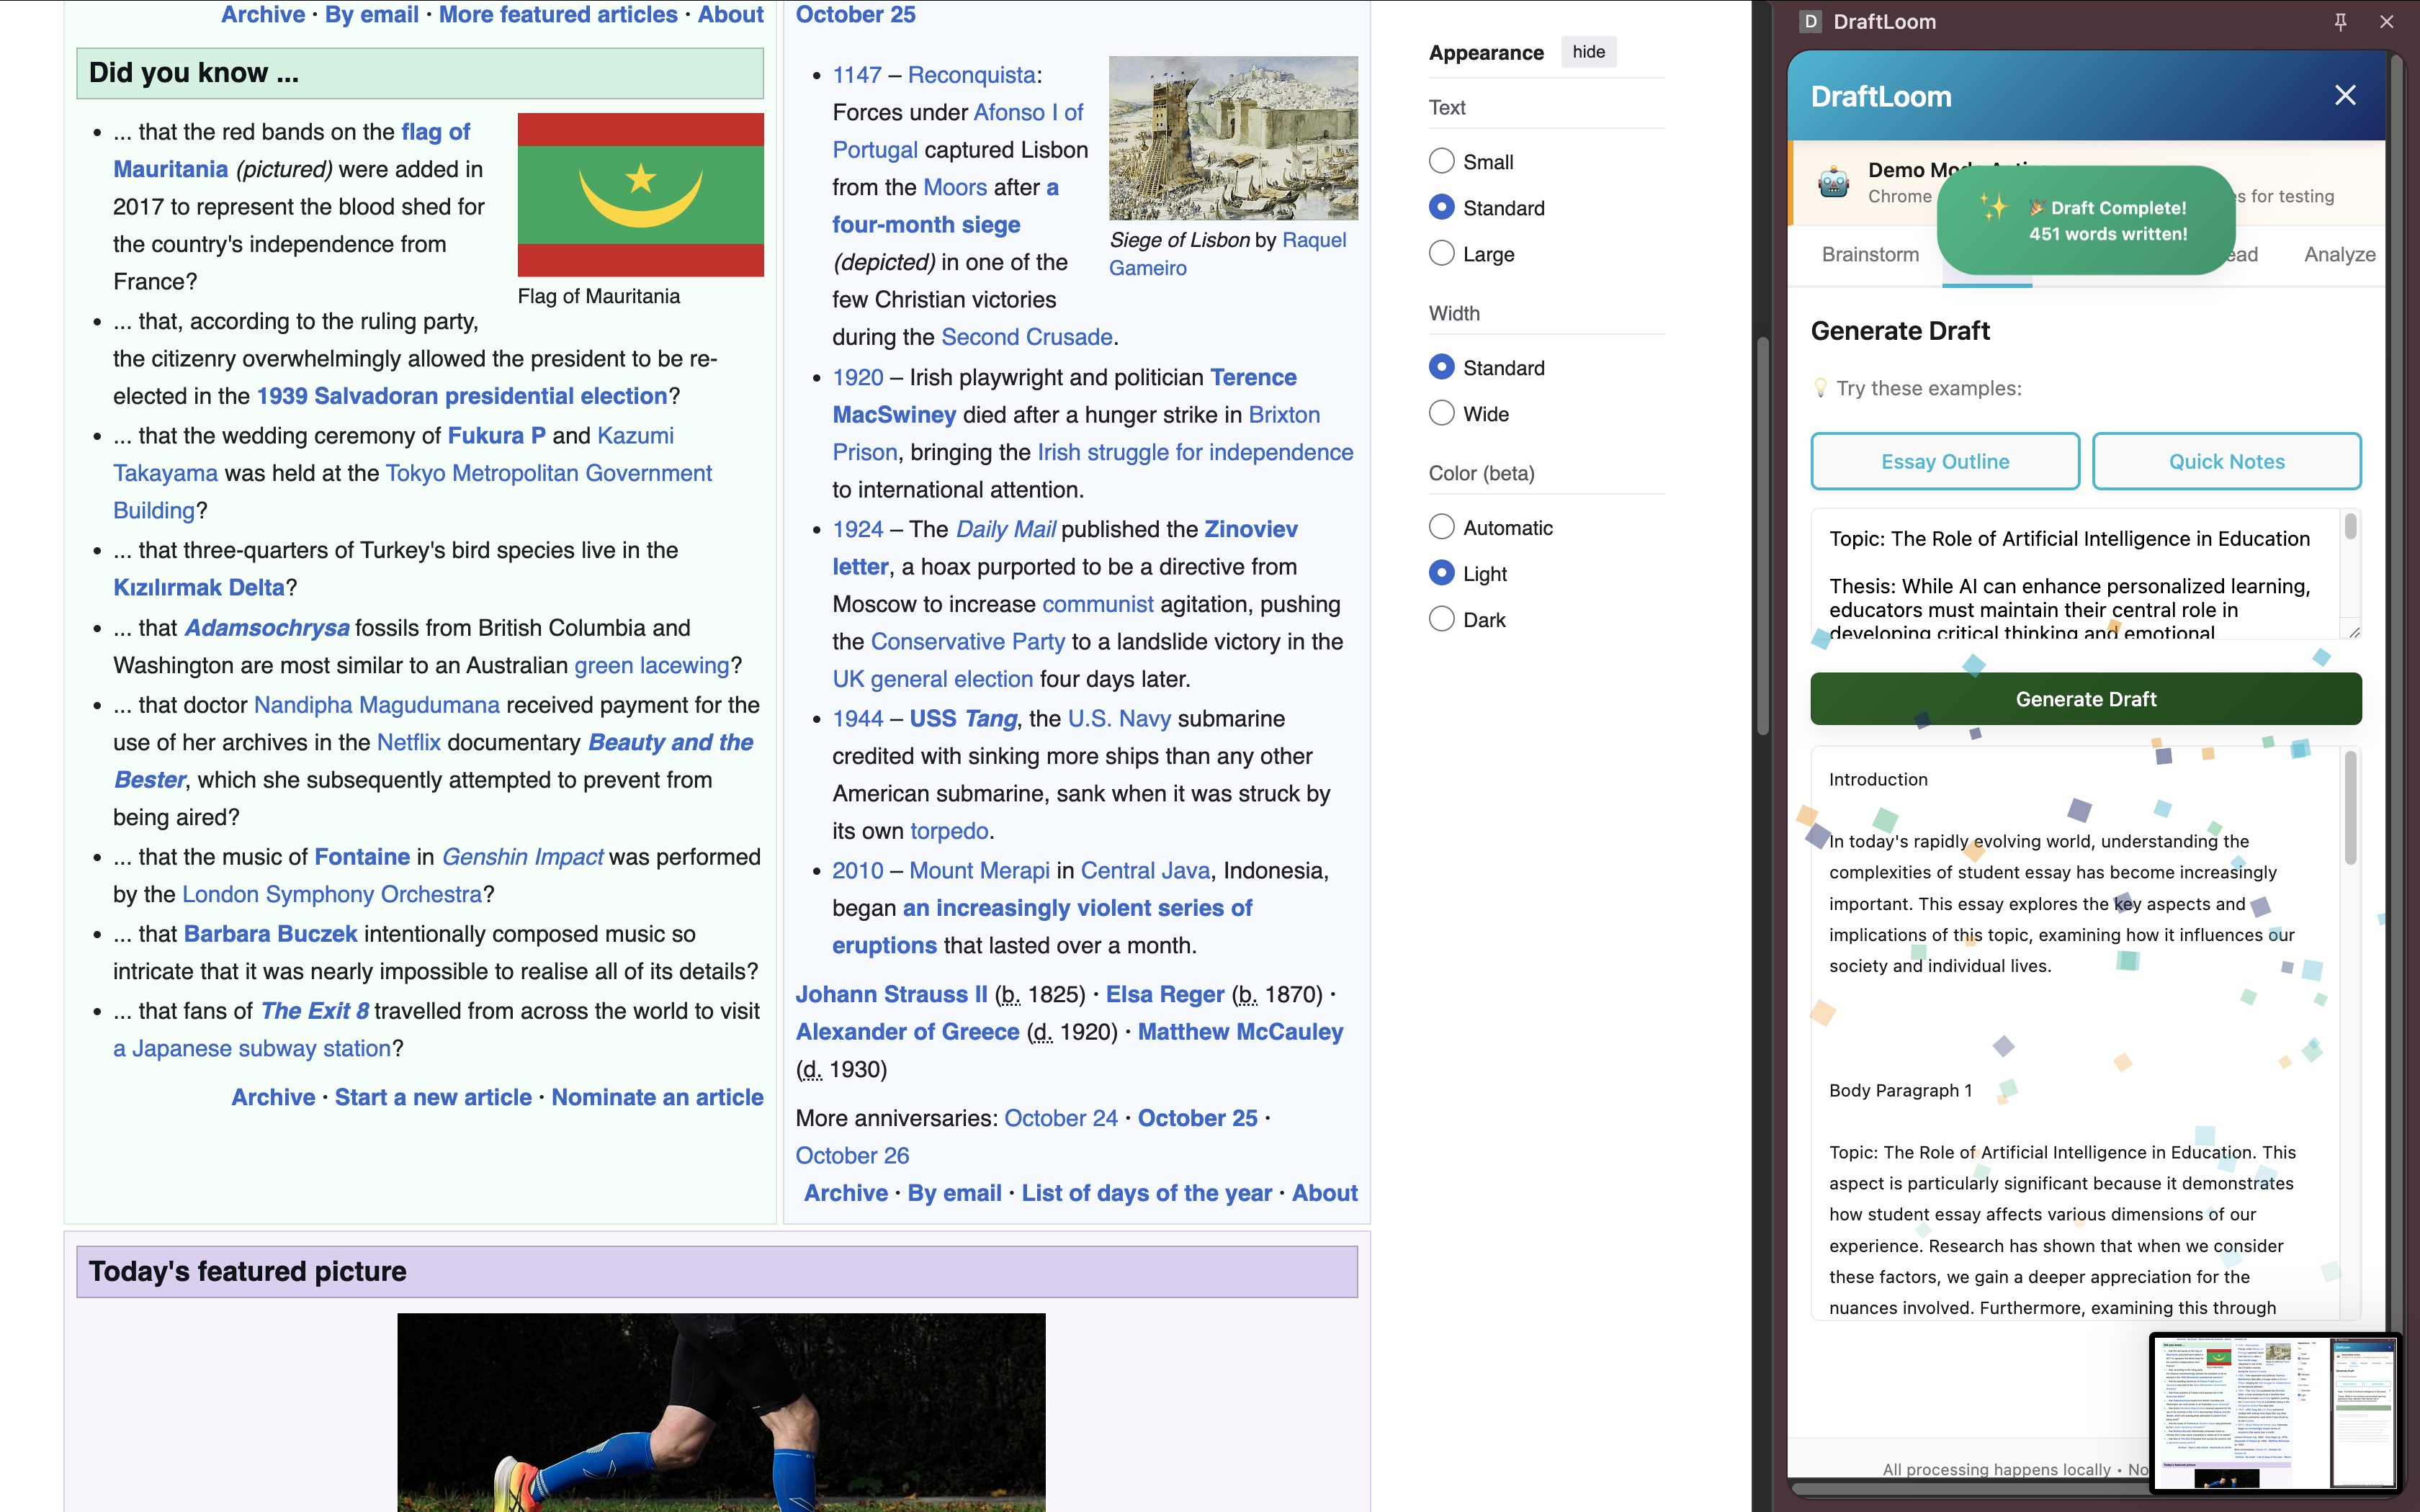This screenshot has height=1512, width=2420.
Task: Select Small text size option
Action: [x=1441, y=161]
